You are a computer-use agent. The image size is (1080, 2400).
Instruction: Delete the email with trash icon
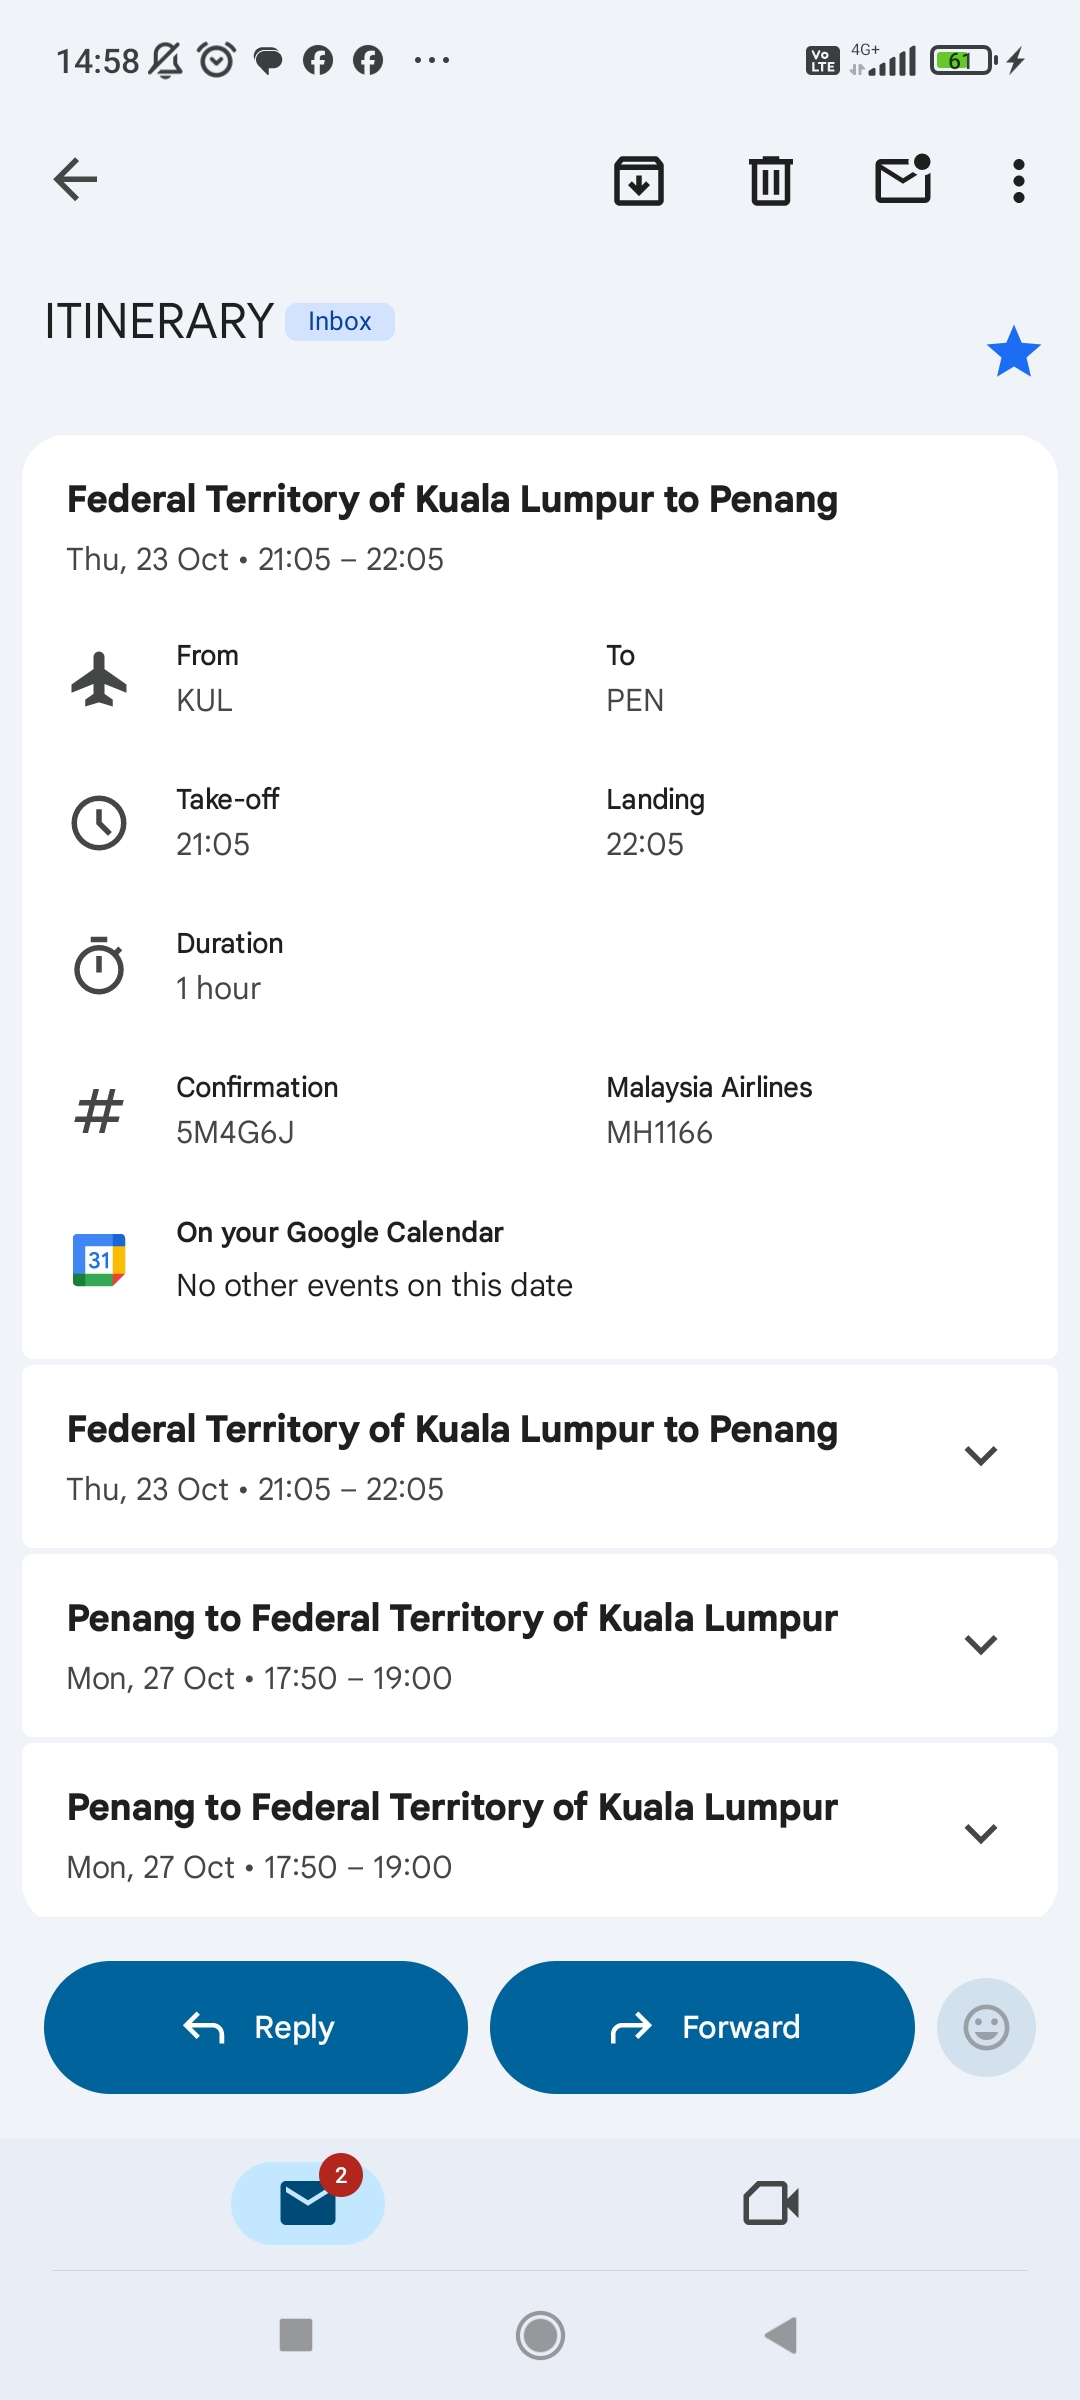click(x=770, y=181)
